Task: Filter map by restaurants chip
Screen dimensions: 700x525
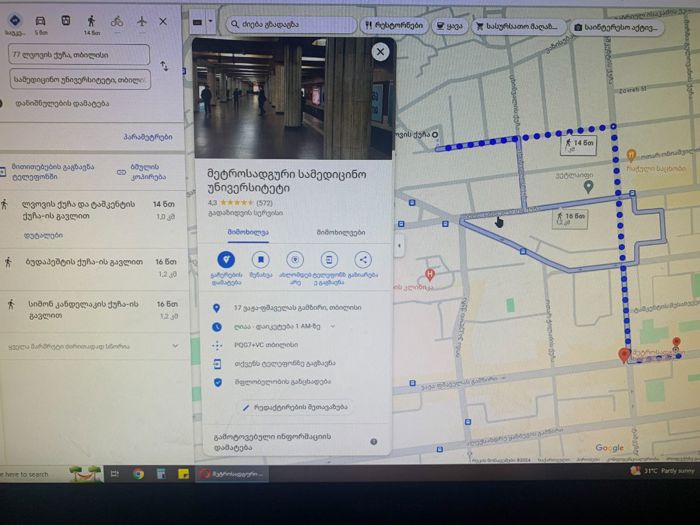Action: [394, 26]
